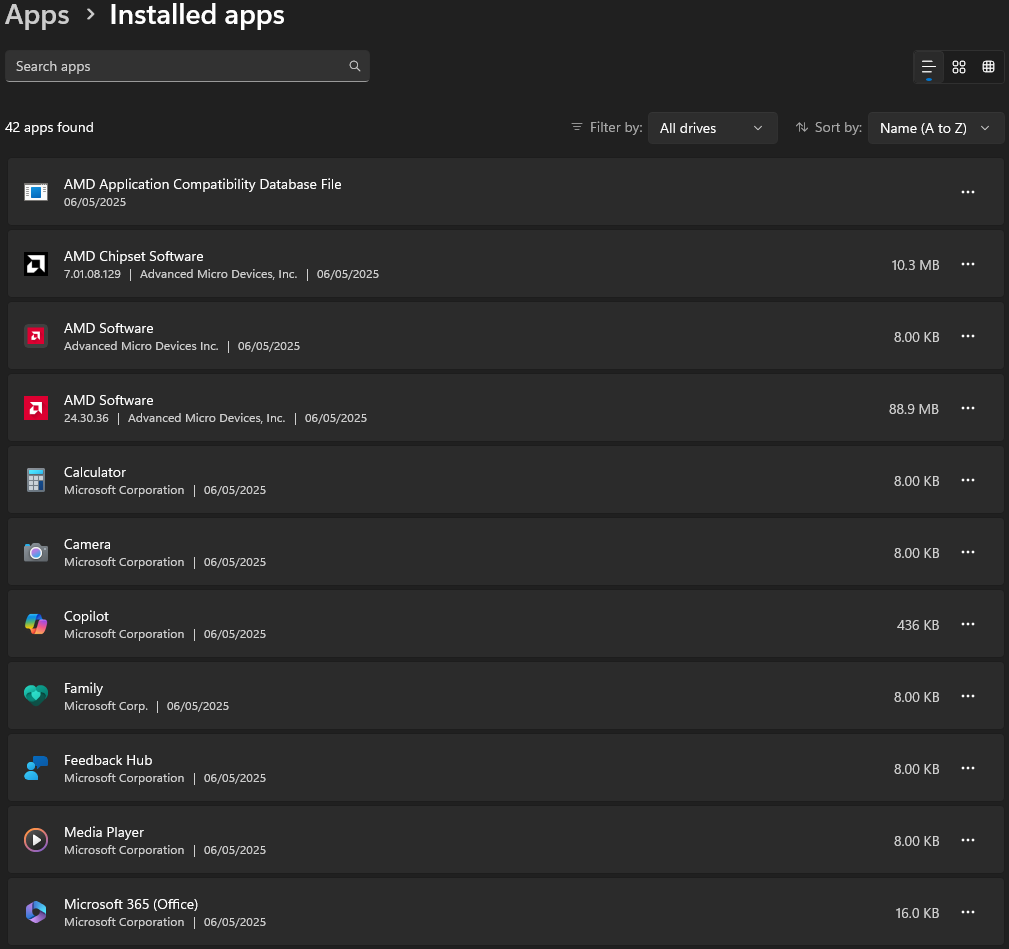This screenshot has width=1009, height=949.
Task: Open more options for AMD Application Compatibility Database File
Action: [968, 192]
